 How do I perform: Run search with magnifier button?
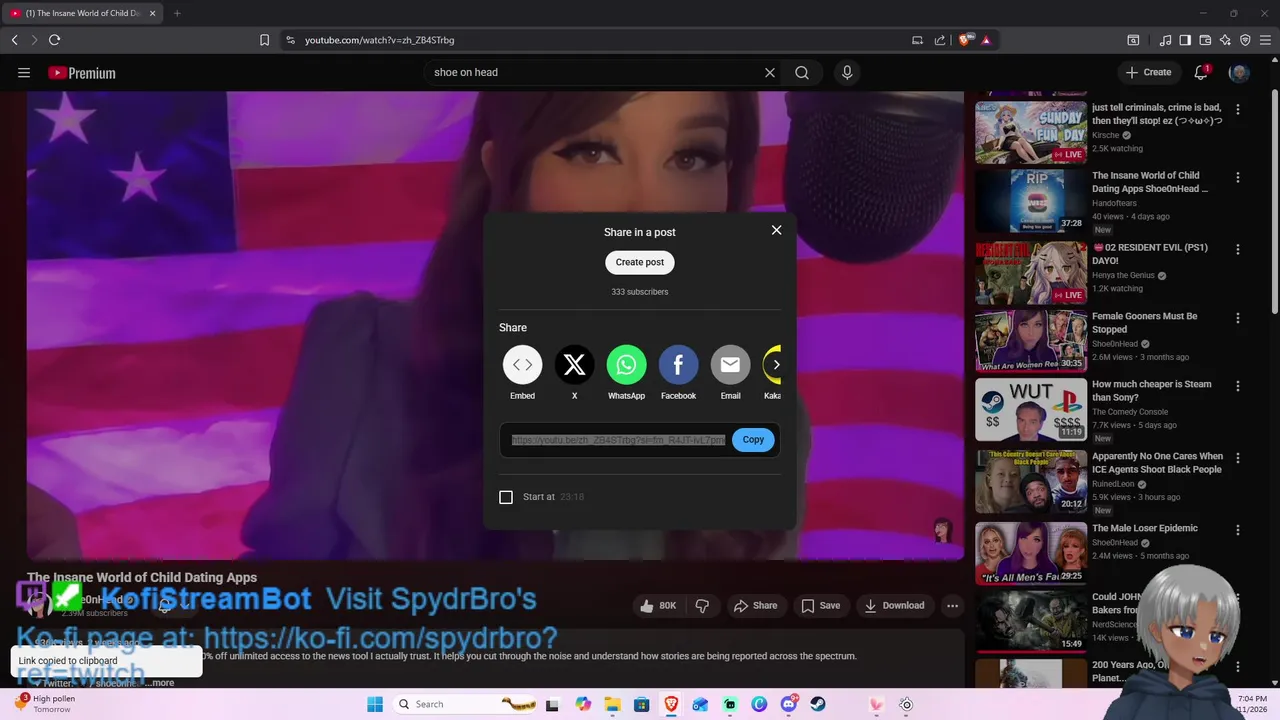pyautogui.click(x=802, y=72)
